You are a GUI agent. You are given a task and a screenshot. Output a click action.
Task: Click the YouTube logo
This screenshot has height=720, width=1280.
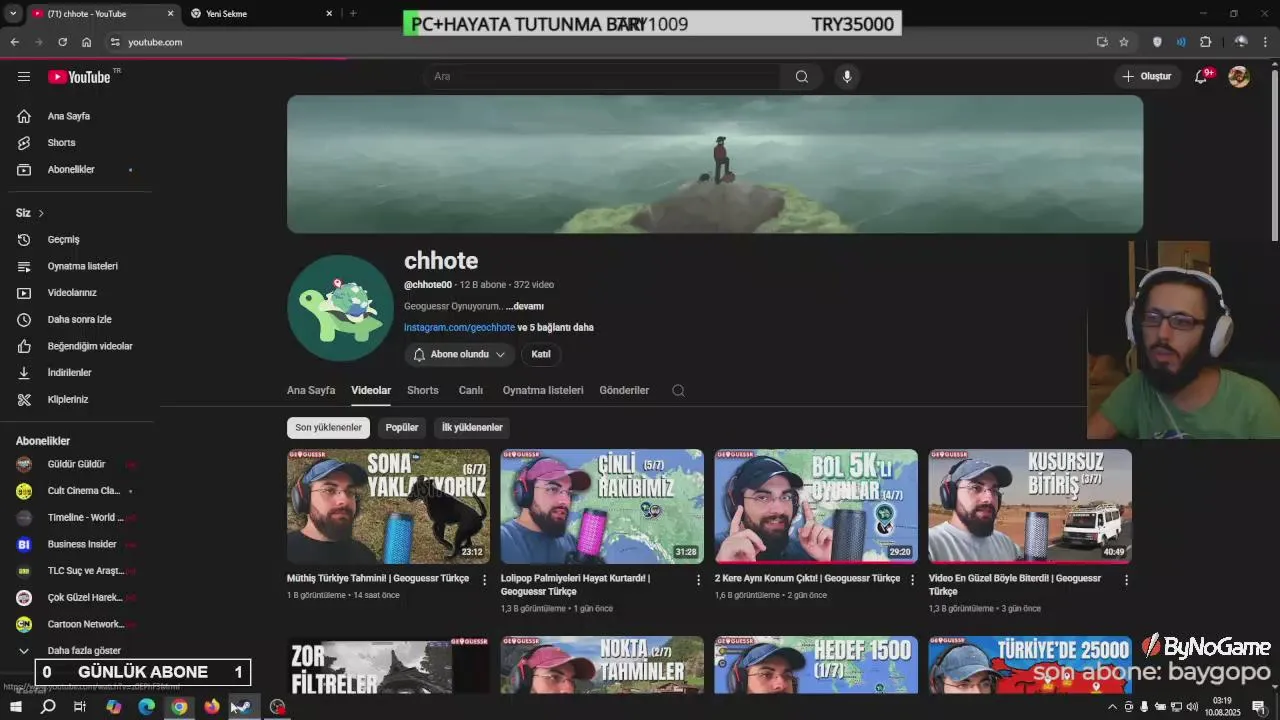pos(79,77)
